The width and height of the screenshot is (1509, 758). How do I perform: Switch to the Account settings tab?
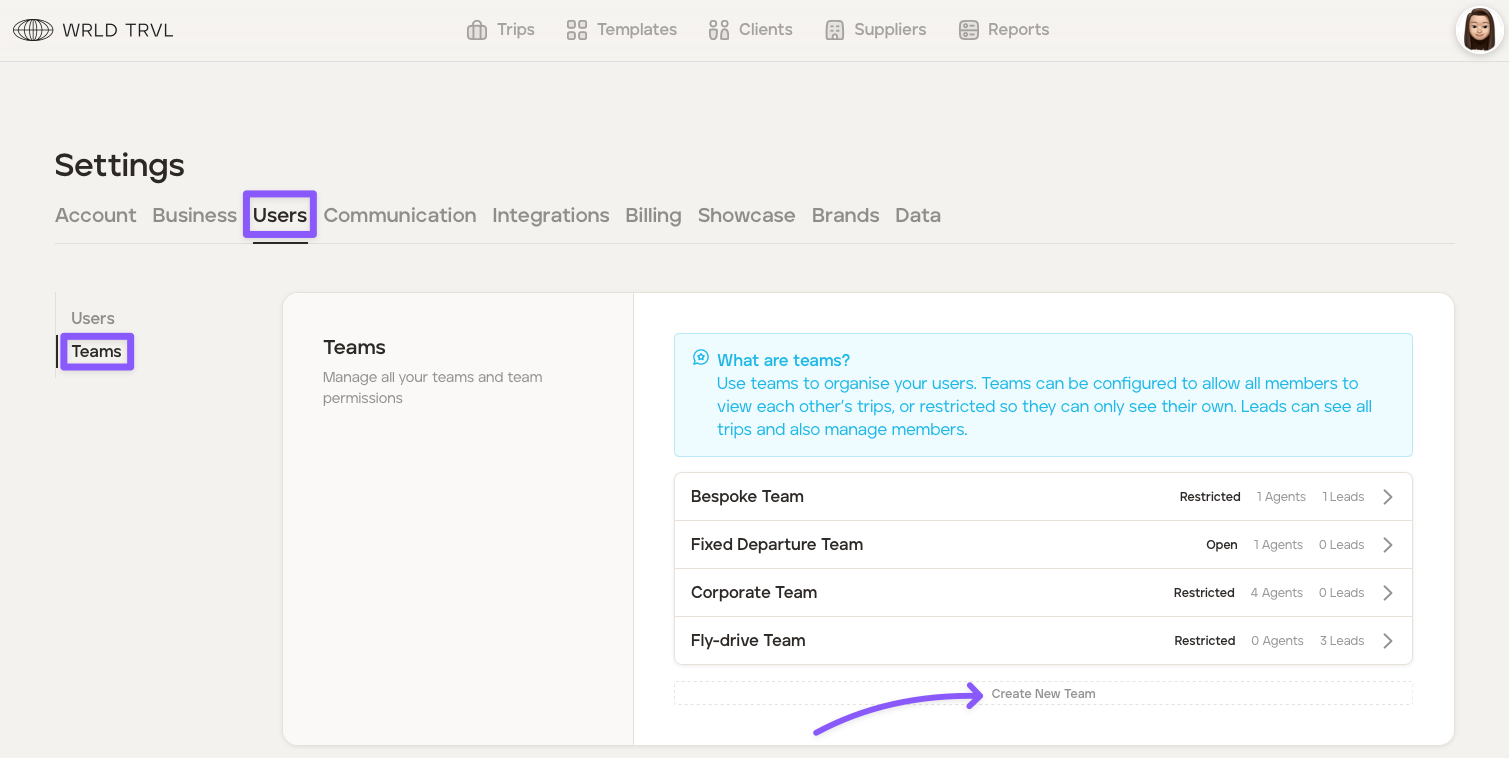coord(95,215)
